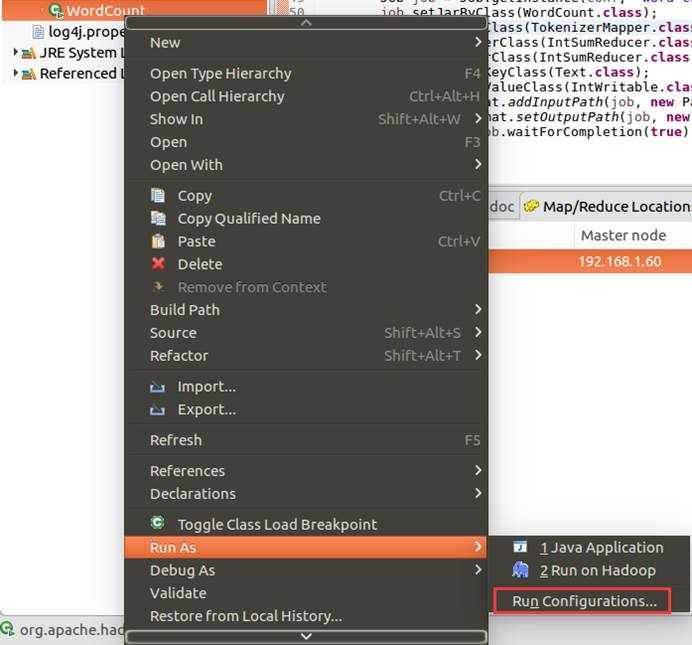Expand Referenced Libraries tree node
This screenshot has width=692, height=645.
(15, 73)
